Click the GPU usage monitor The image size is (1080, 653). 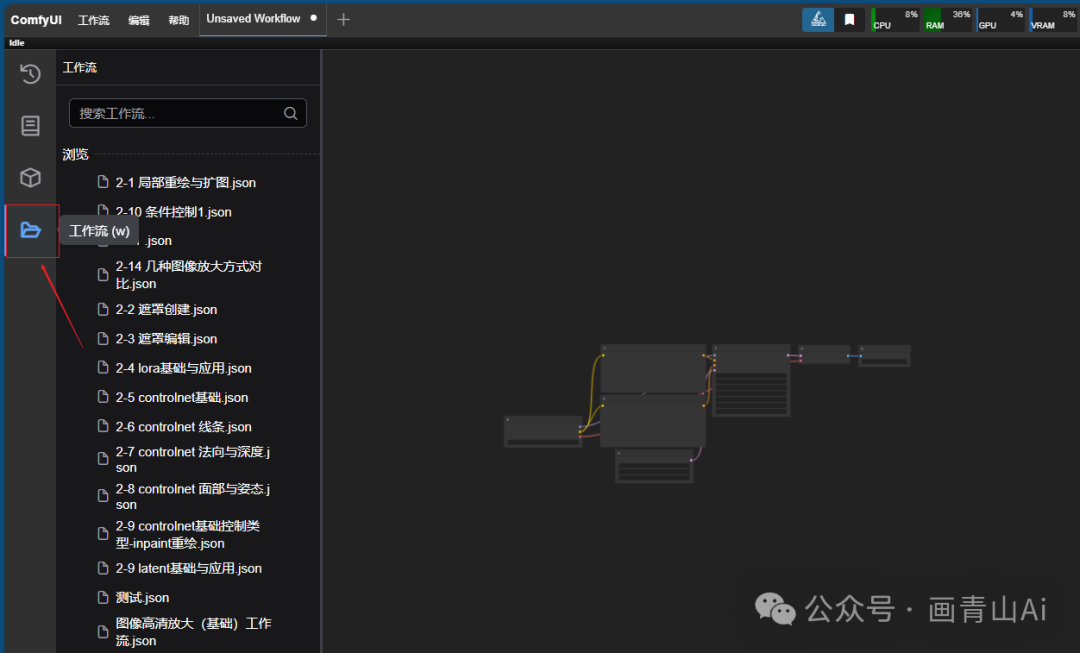click(x=1001, y=19)
